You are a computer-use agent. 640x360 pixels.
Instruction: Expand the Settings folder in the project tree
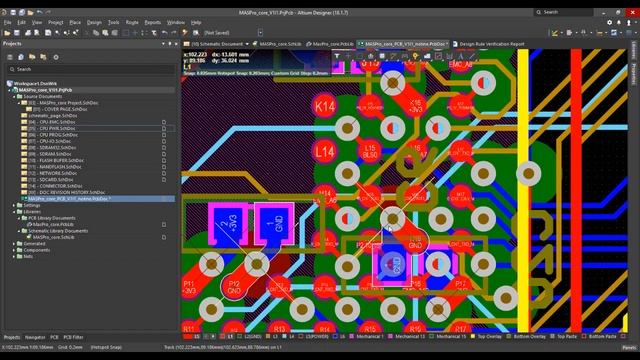pos(14,205)
